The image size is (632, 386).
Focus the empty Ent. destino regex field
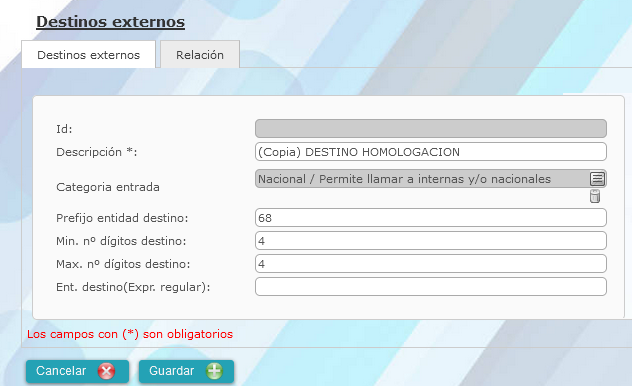click(431, 287)
